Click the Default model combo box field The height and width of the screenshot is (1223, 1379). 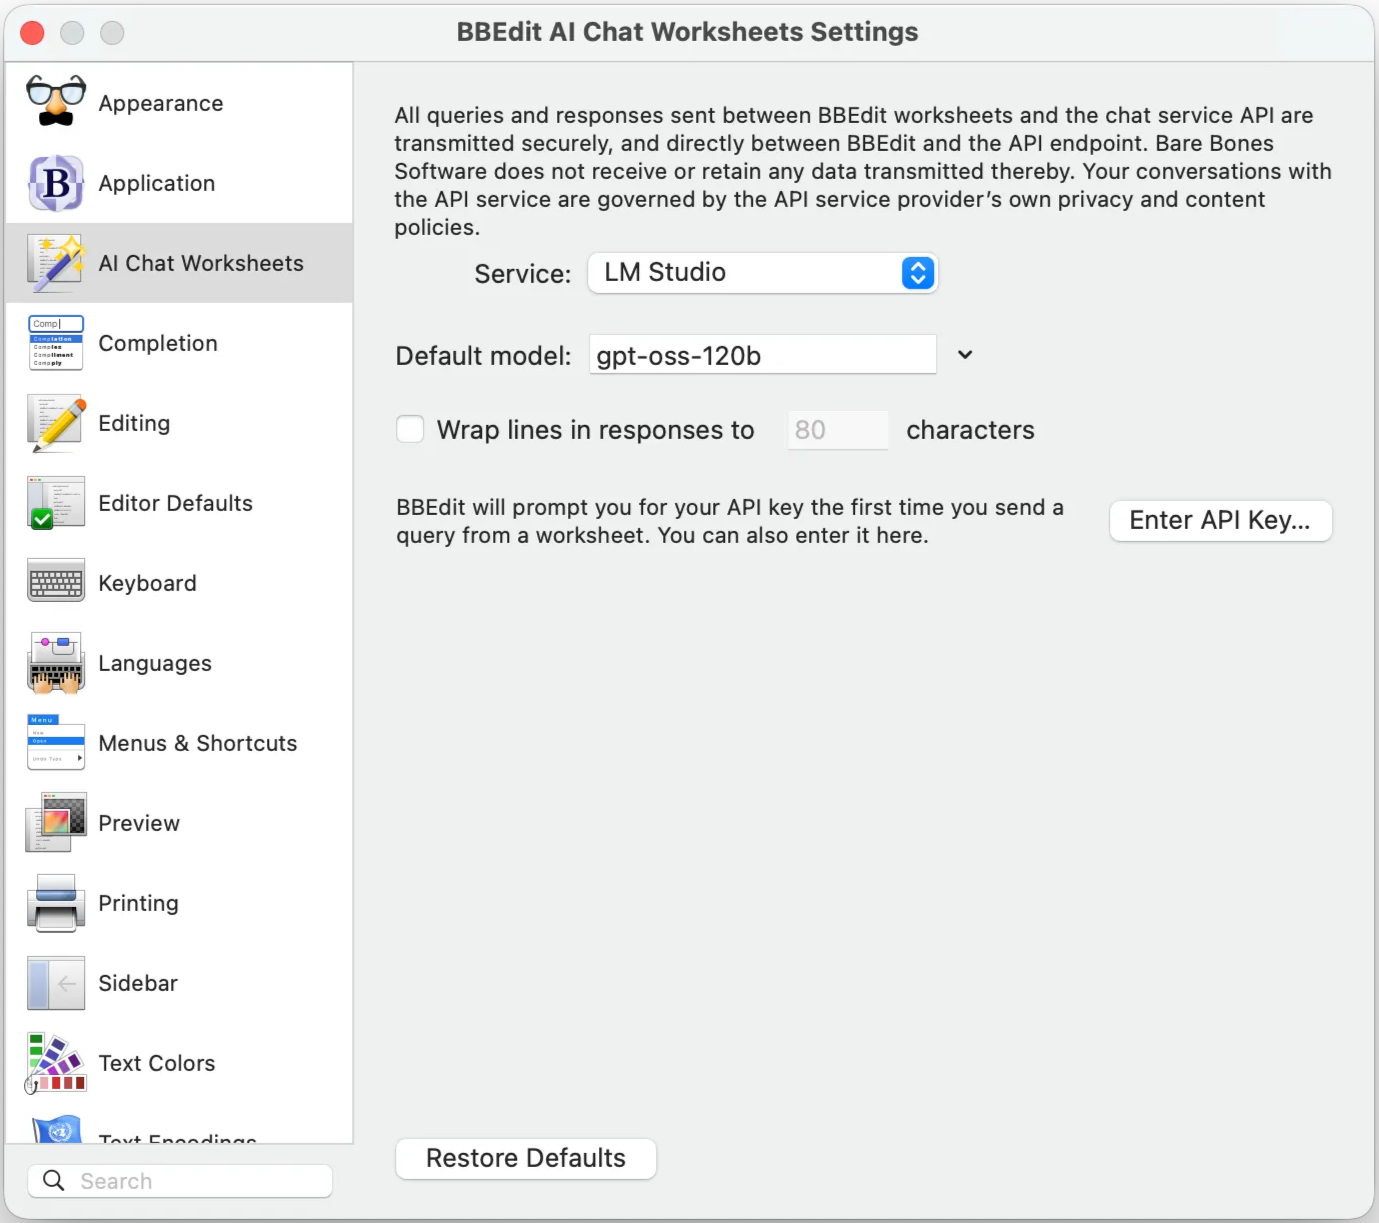762,355
